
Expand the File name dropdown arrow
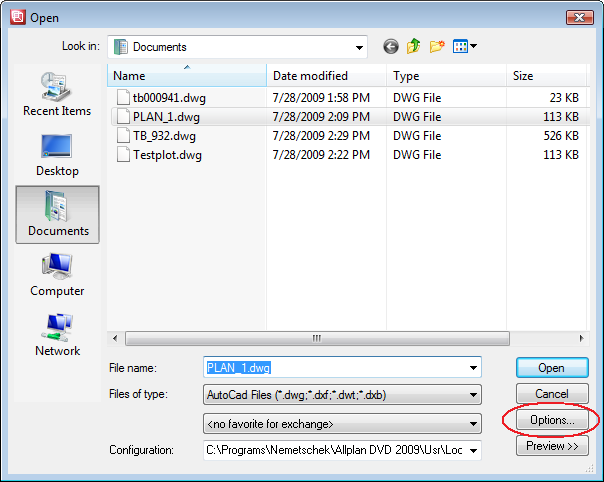(473, 368)
